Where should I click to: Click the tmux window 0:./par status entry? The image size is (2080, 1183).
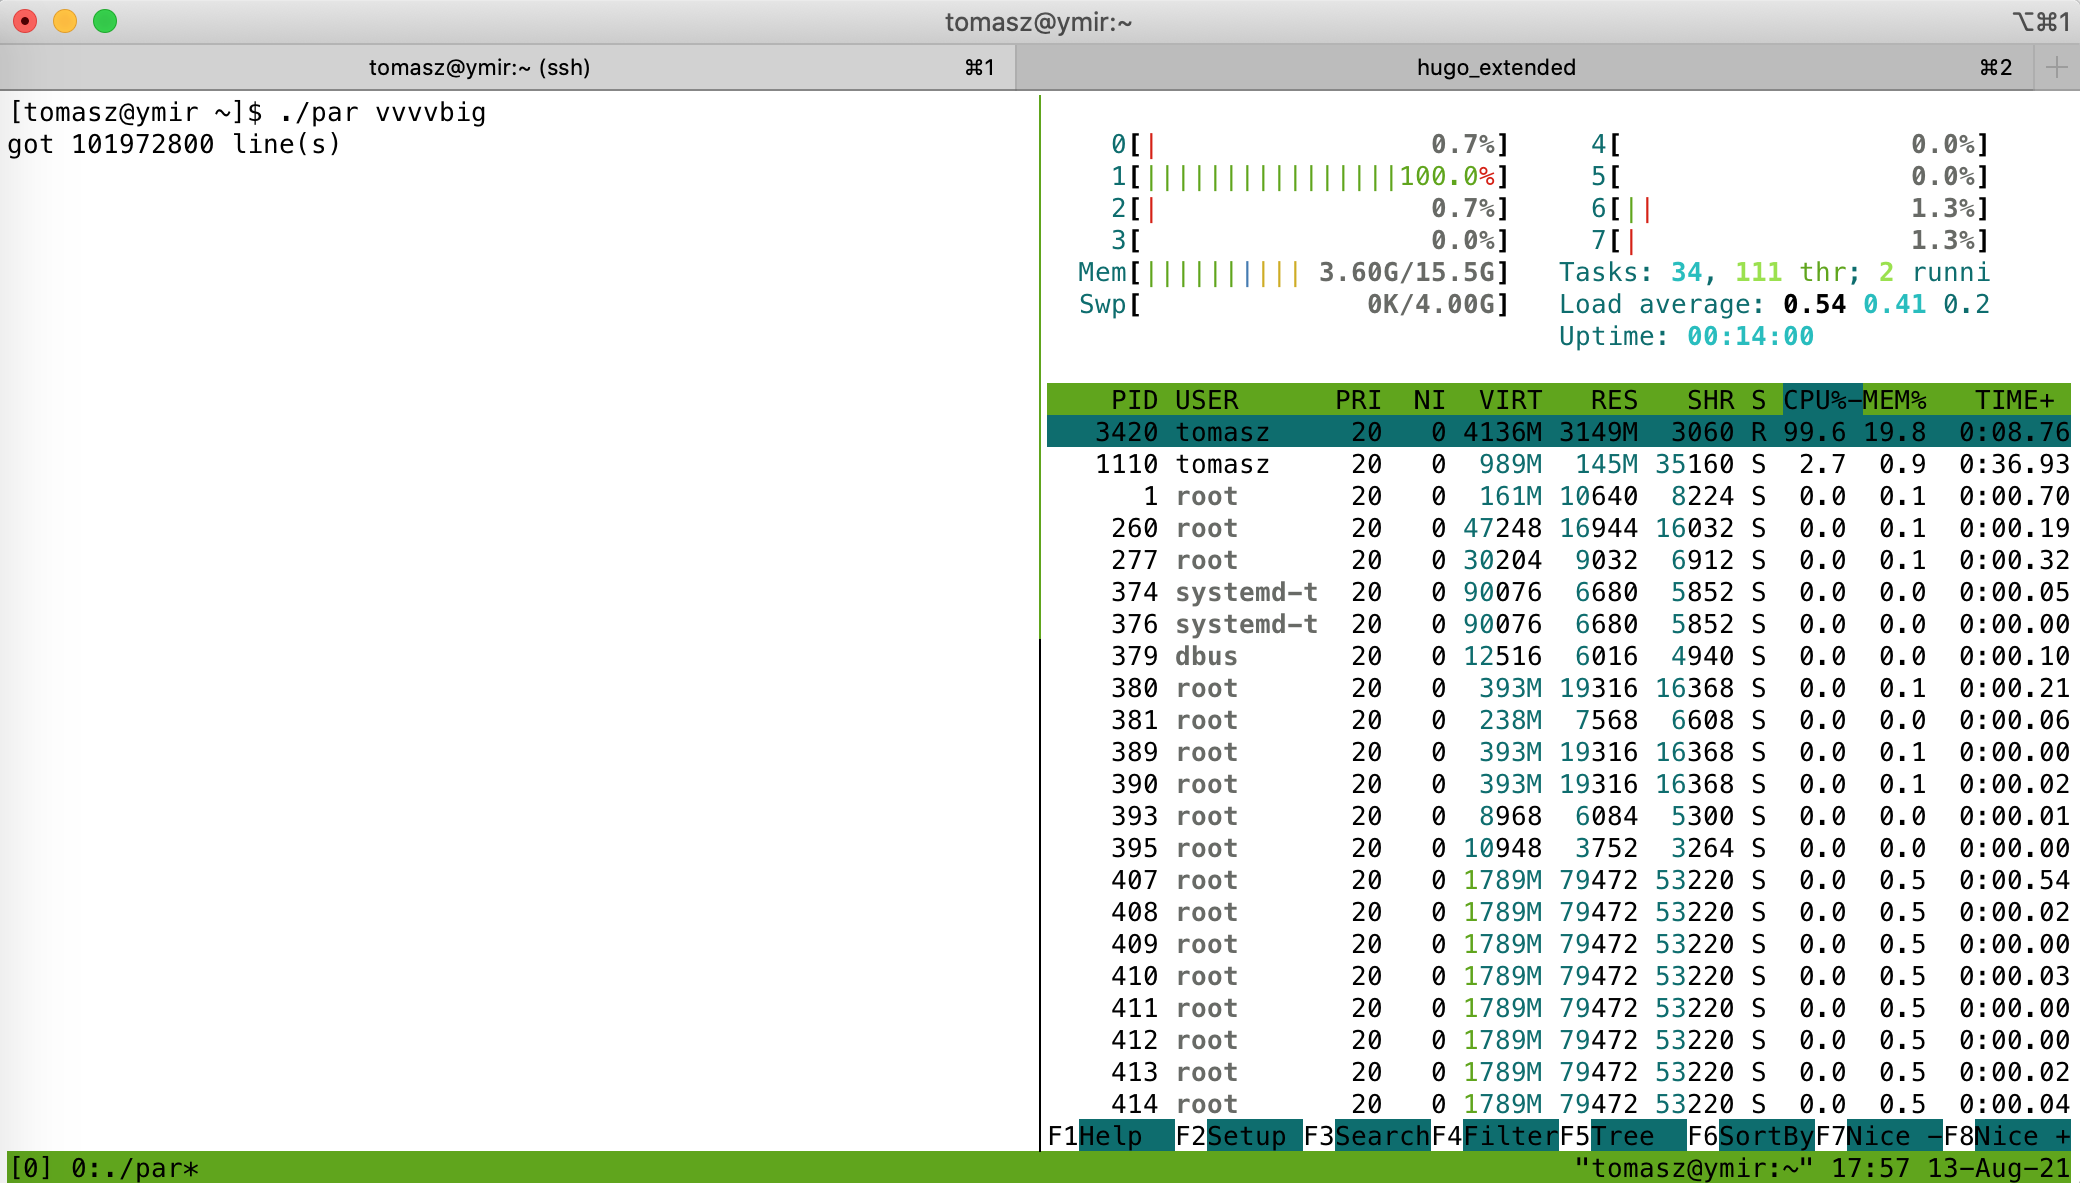[135, 1168]
